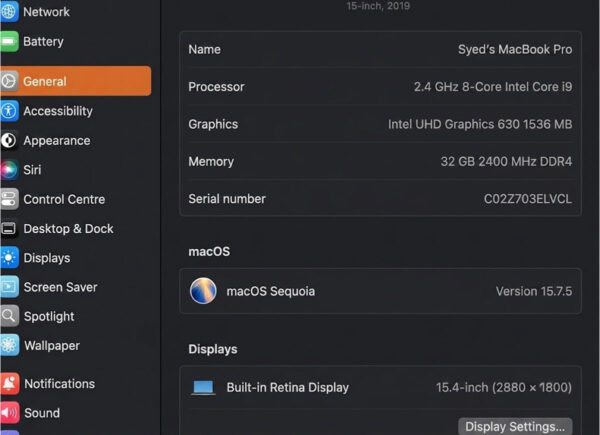Click the Serial number row label

[227, 199]
